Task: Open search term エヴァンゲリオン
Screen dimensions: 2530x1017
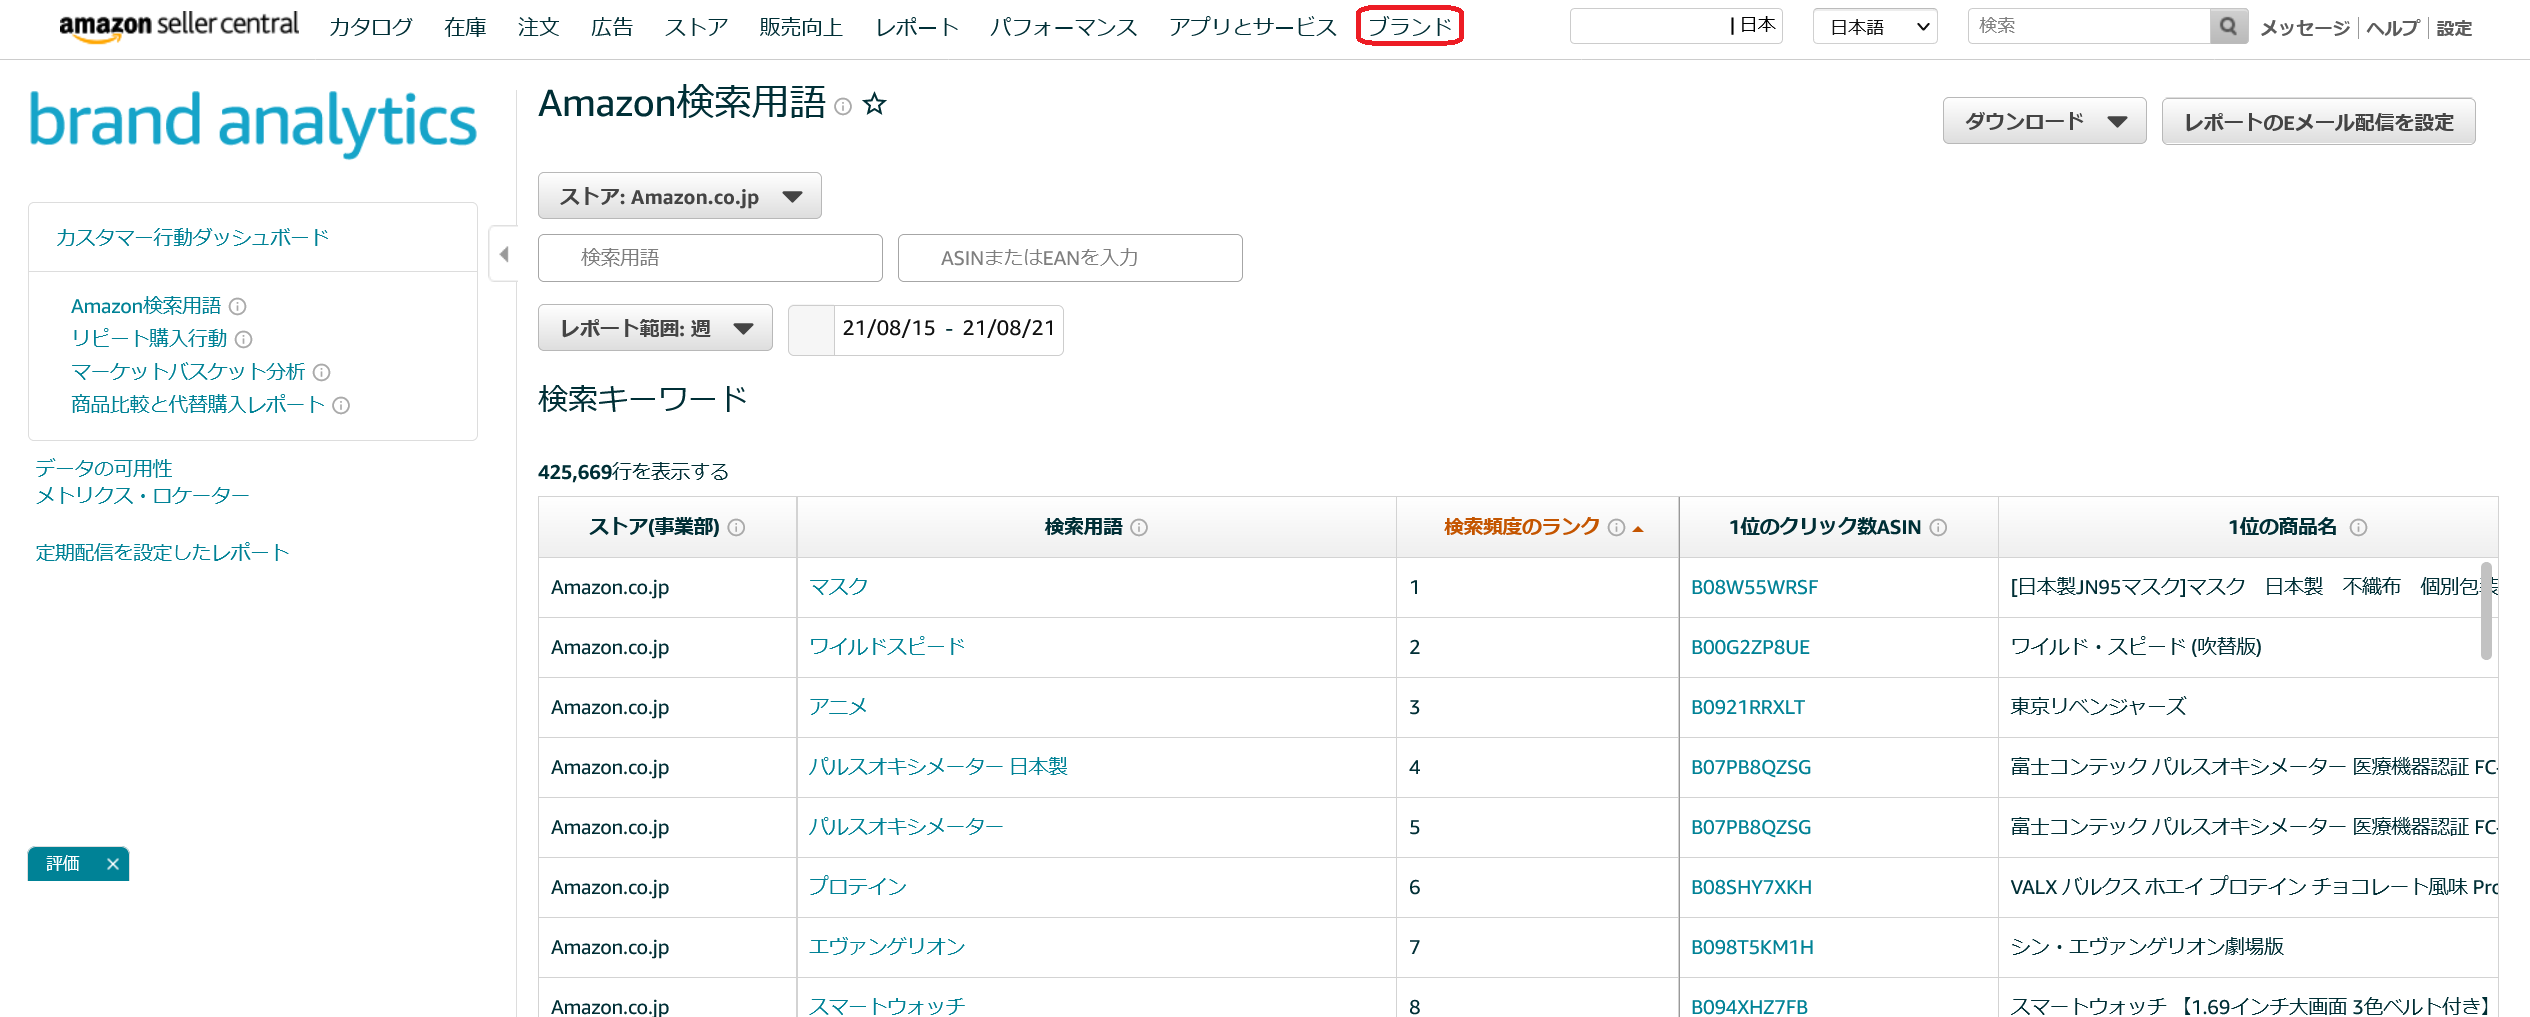Action: (887, 947)
